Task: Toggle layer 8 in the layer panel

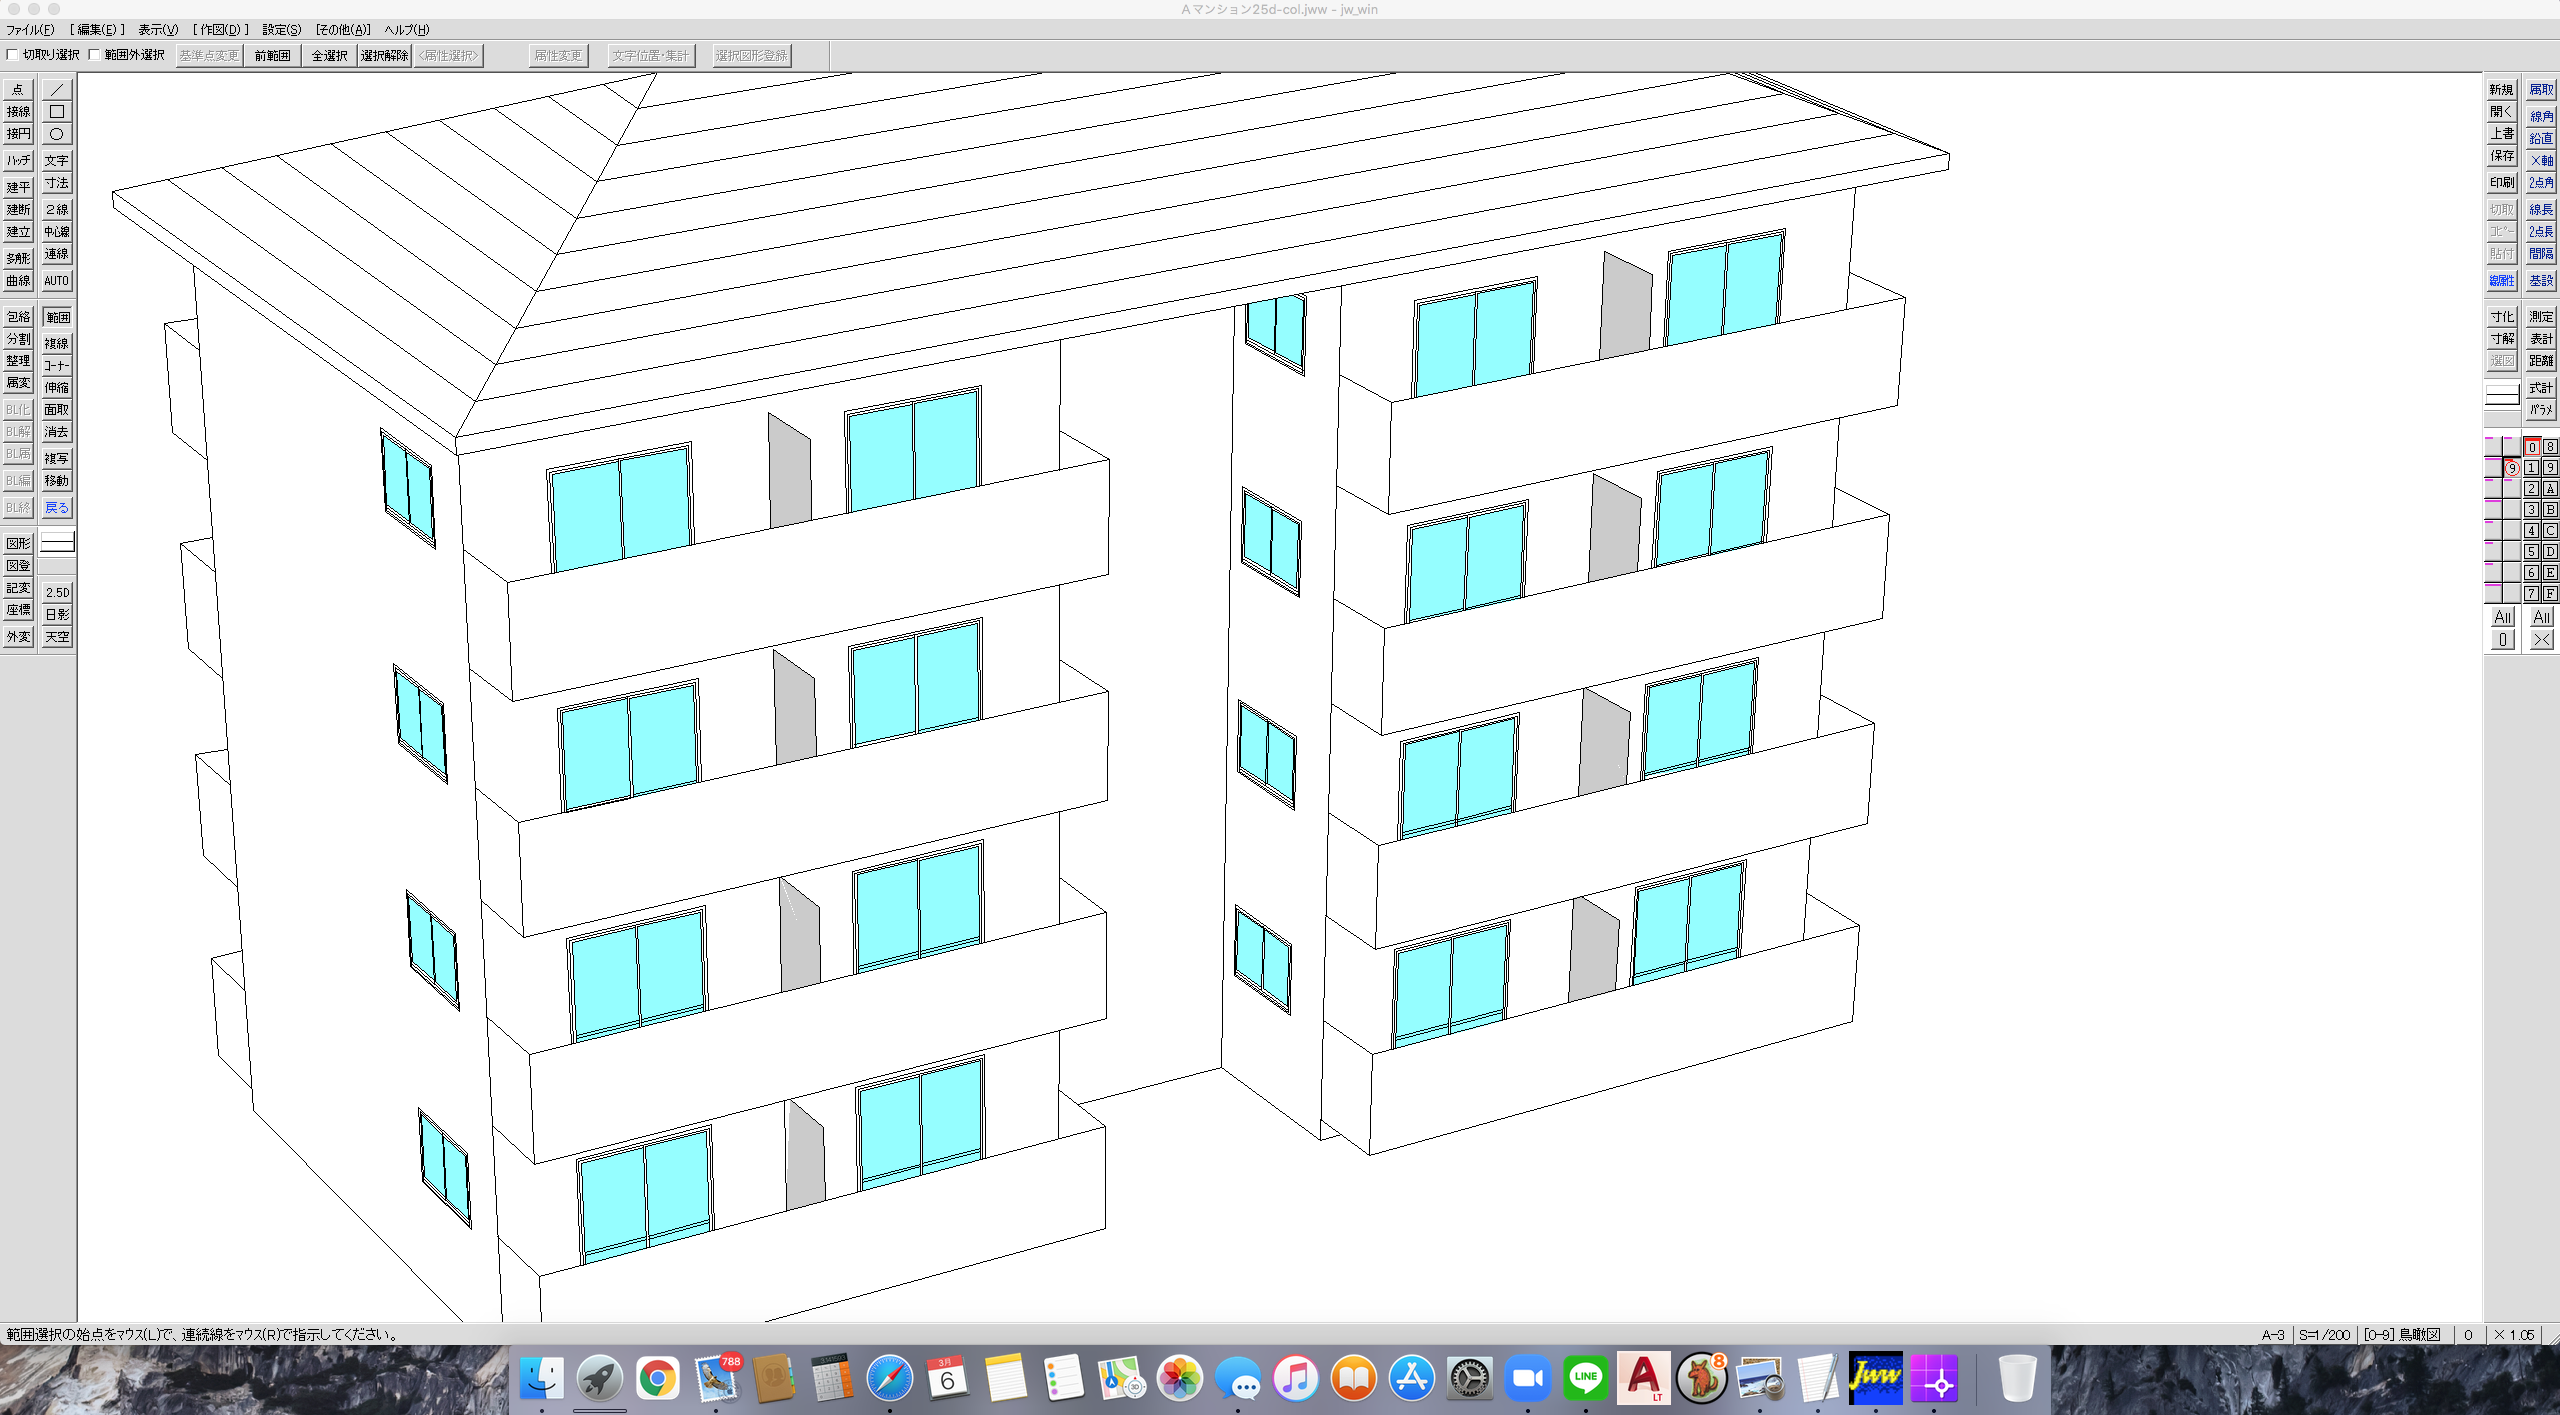Action: pos(2550,447)
